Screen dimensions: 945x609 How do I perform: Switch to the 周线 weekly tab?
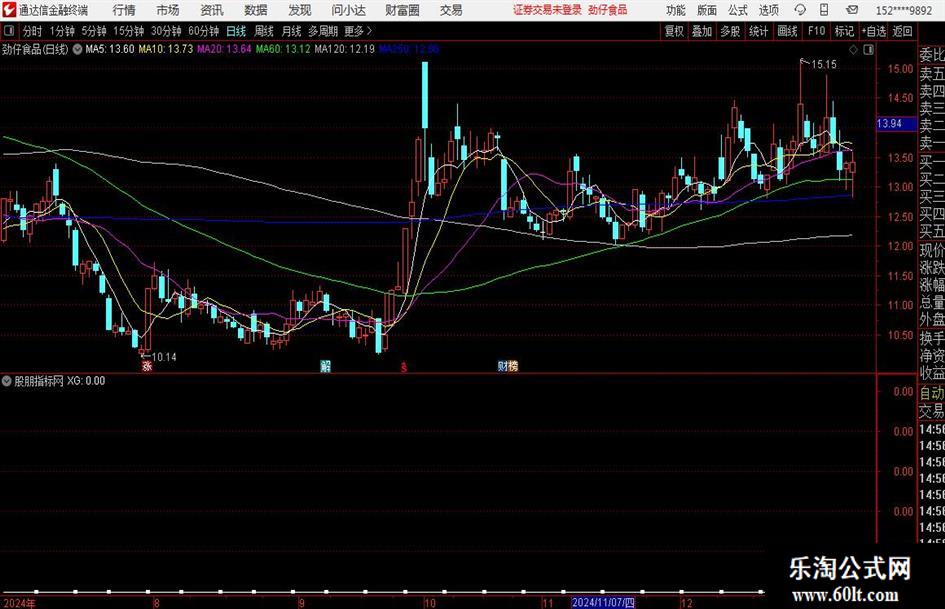pyautogui.click(x=263, y=31)
